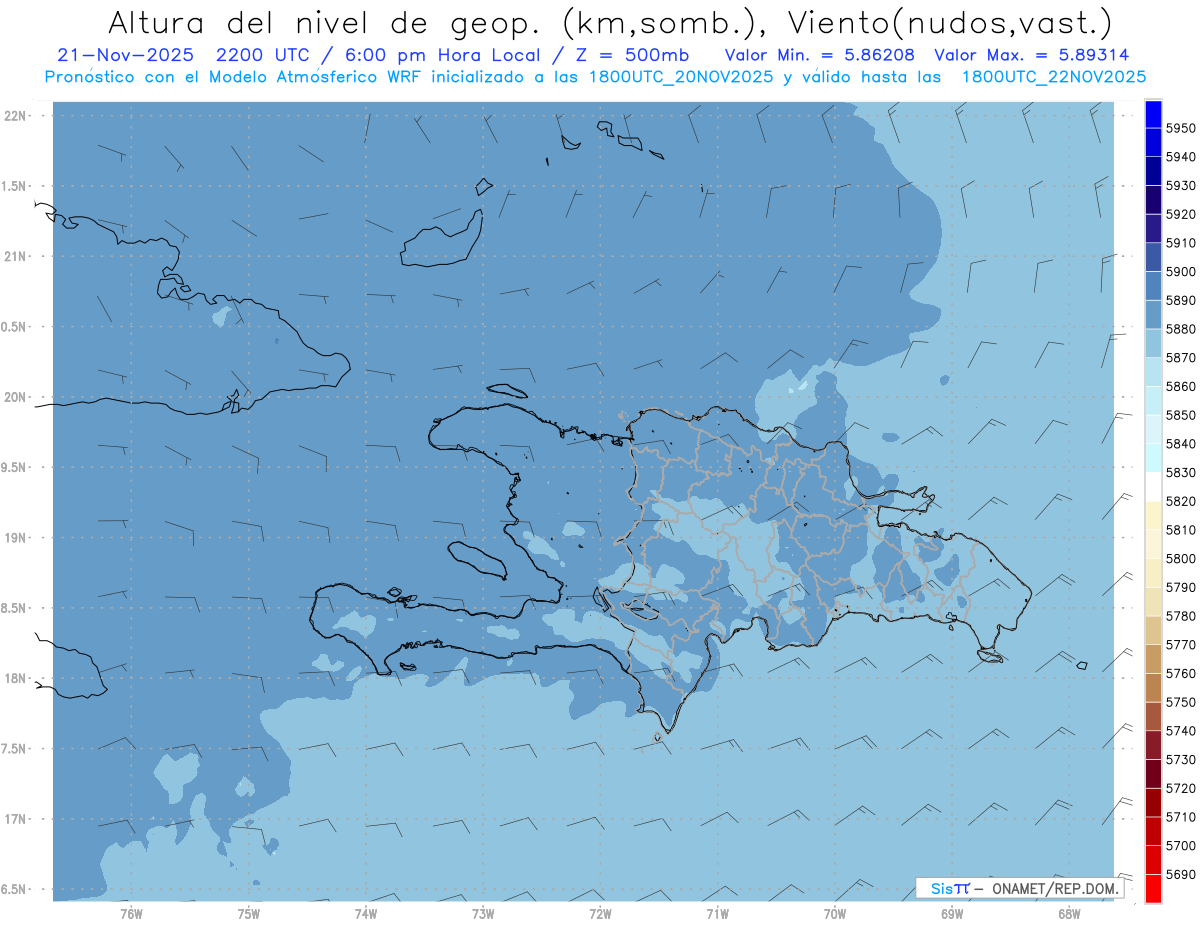The width and height of the screenshot is (1200, 927).
Task: Click the '70W' longitude axis label
Action: pyautogui.click(x=835, y=915)
